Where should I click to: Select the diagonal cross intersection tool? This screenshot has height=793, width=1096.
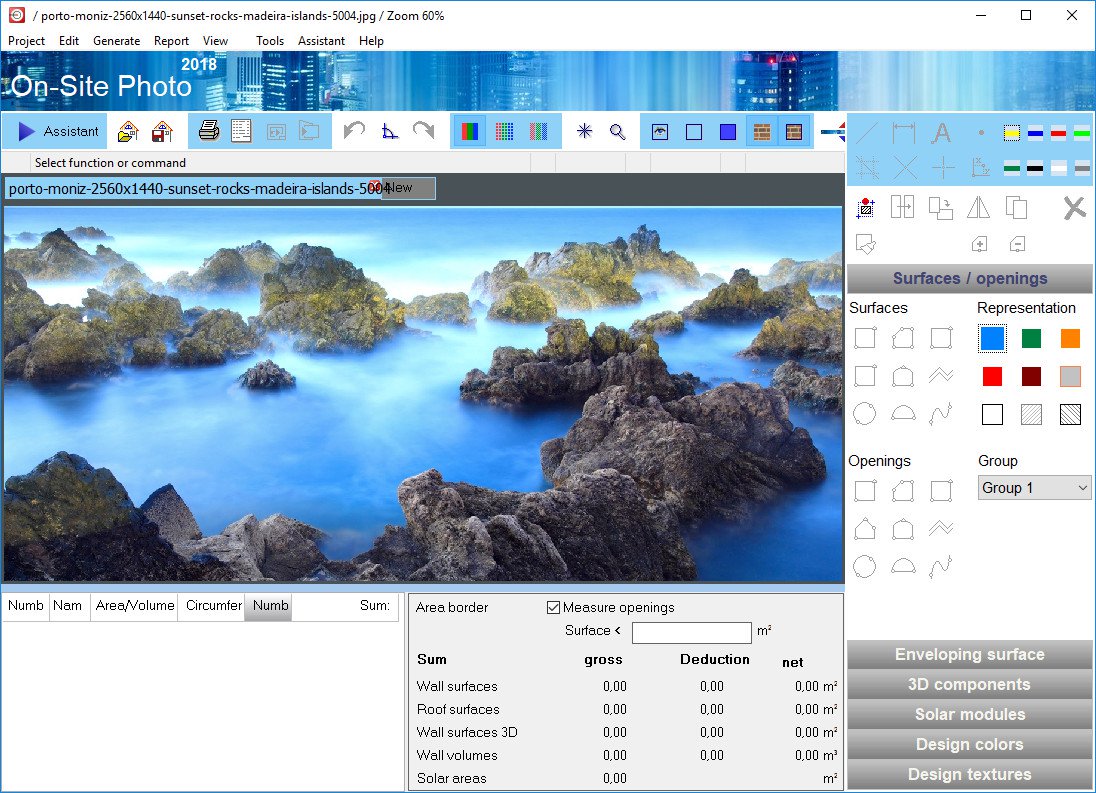coord(905,168)
